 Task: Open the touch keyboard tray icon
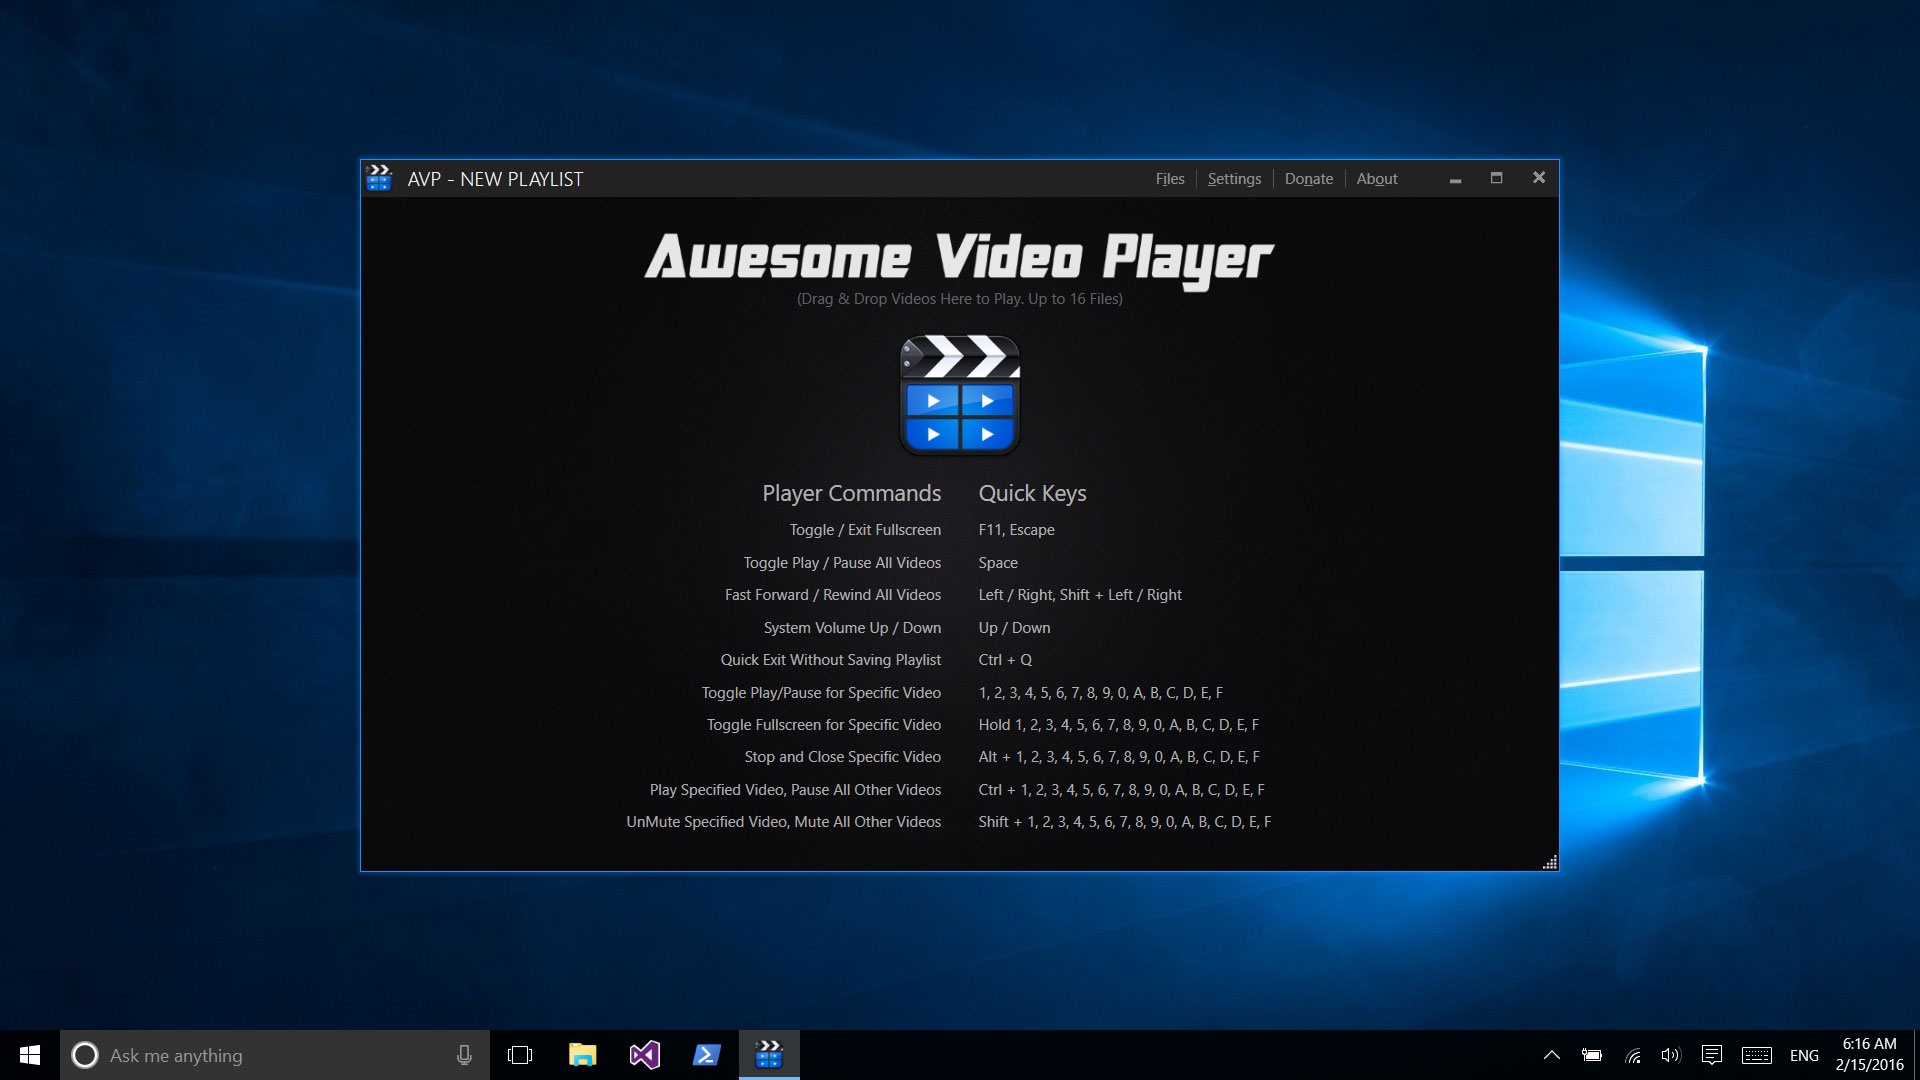[1757, 1055]
